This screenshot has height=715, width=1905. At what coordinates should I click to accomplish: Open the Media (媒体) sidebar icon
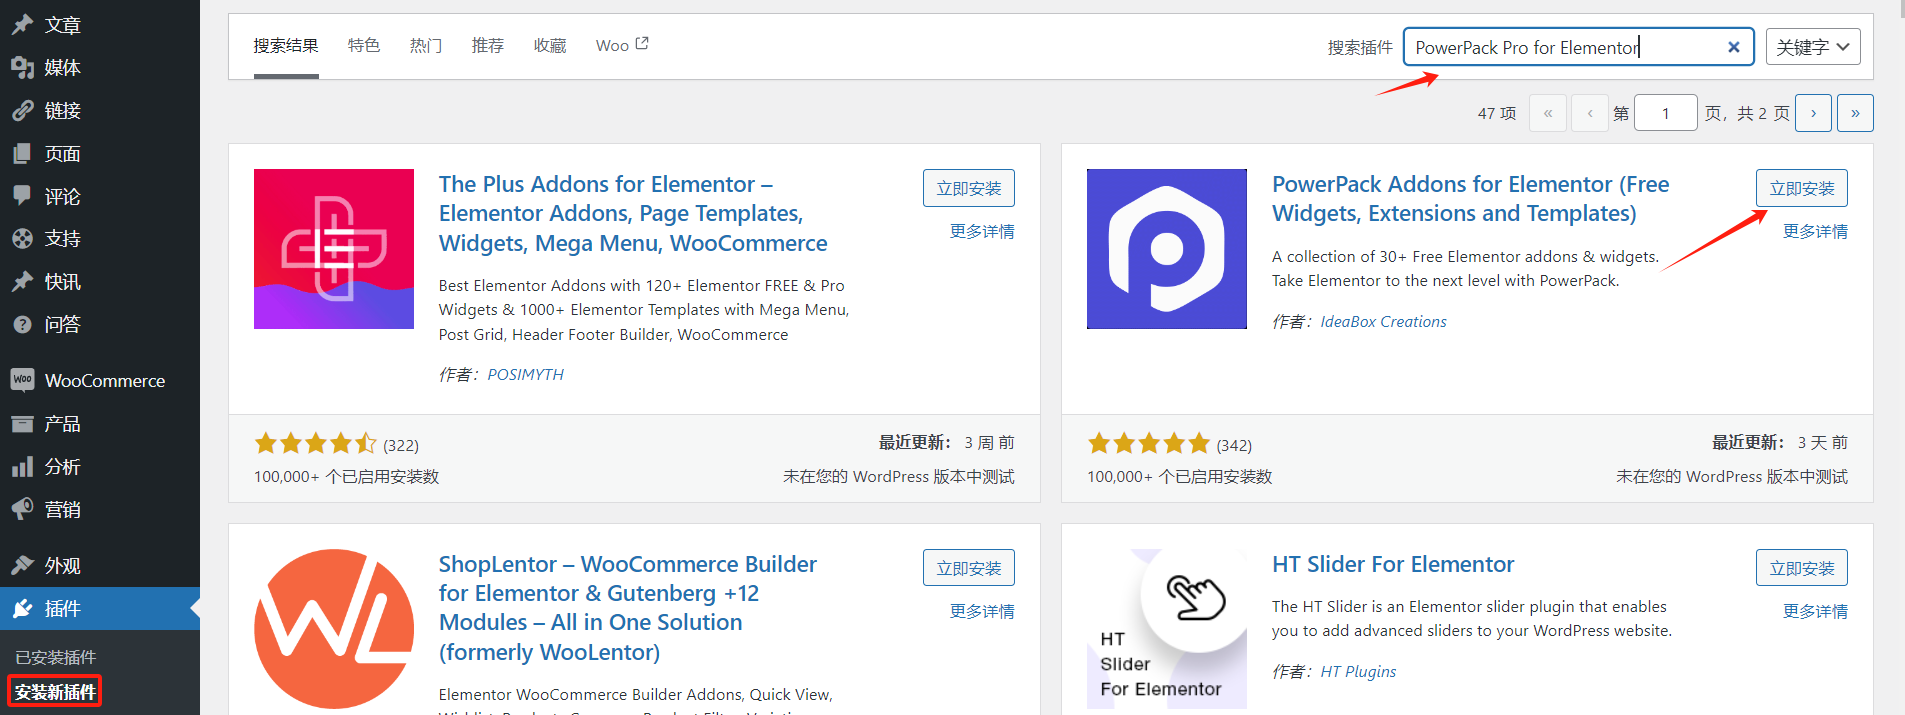point(22,68)
